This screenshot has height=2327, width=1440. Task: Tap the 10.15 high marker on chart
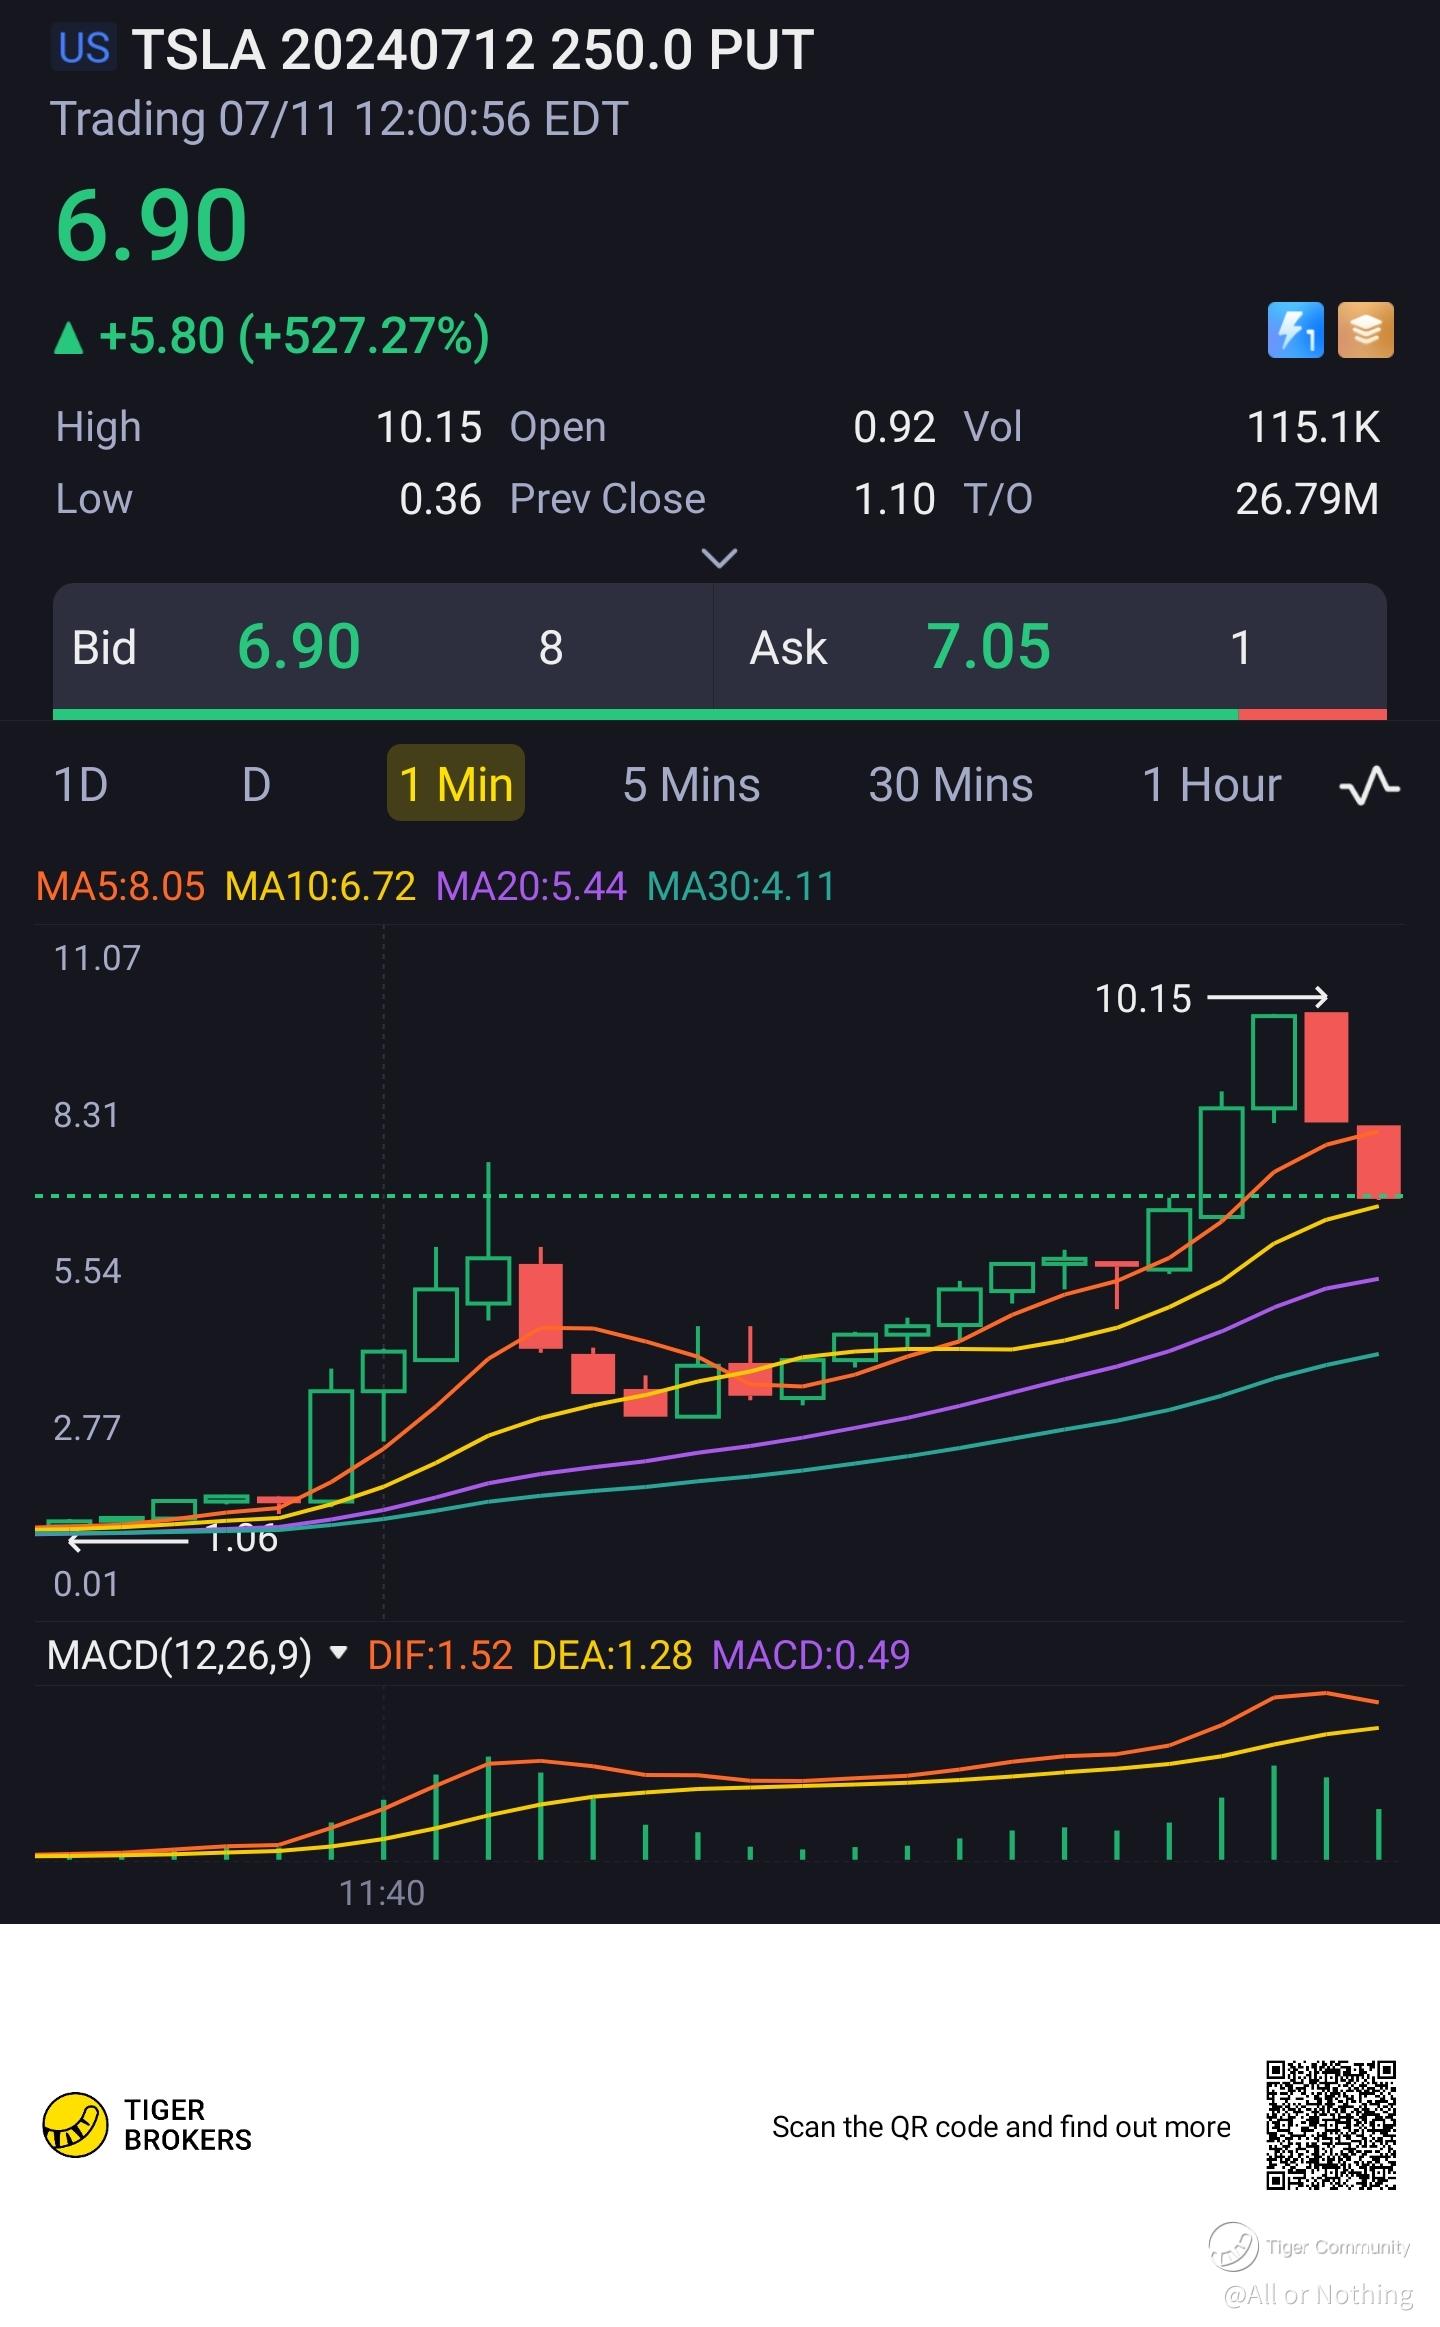pos(1143,998)
